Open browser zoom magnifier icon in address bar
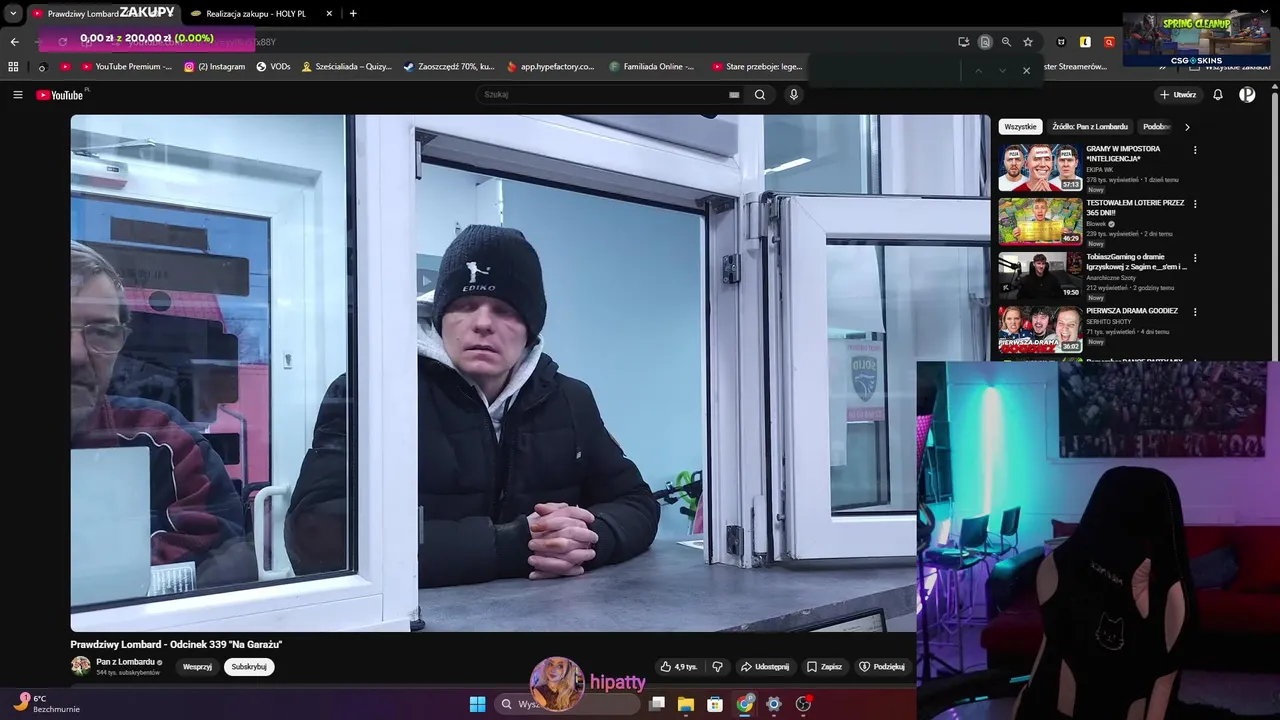The image size is (1280, 720). click(x=1006, y=42)
